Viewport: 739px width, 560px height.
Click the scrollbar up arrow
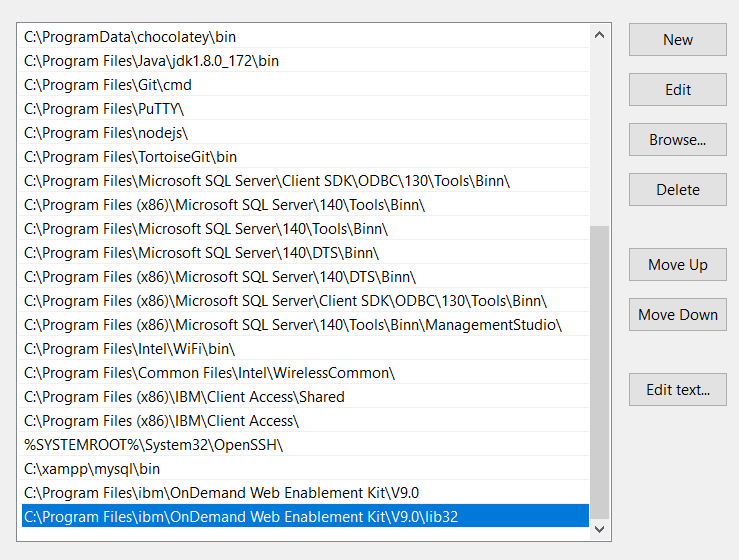point(599,35)
